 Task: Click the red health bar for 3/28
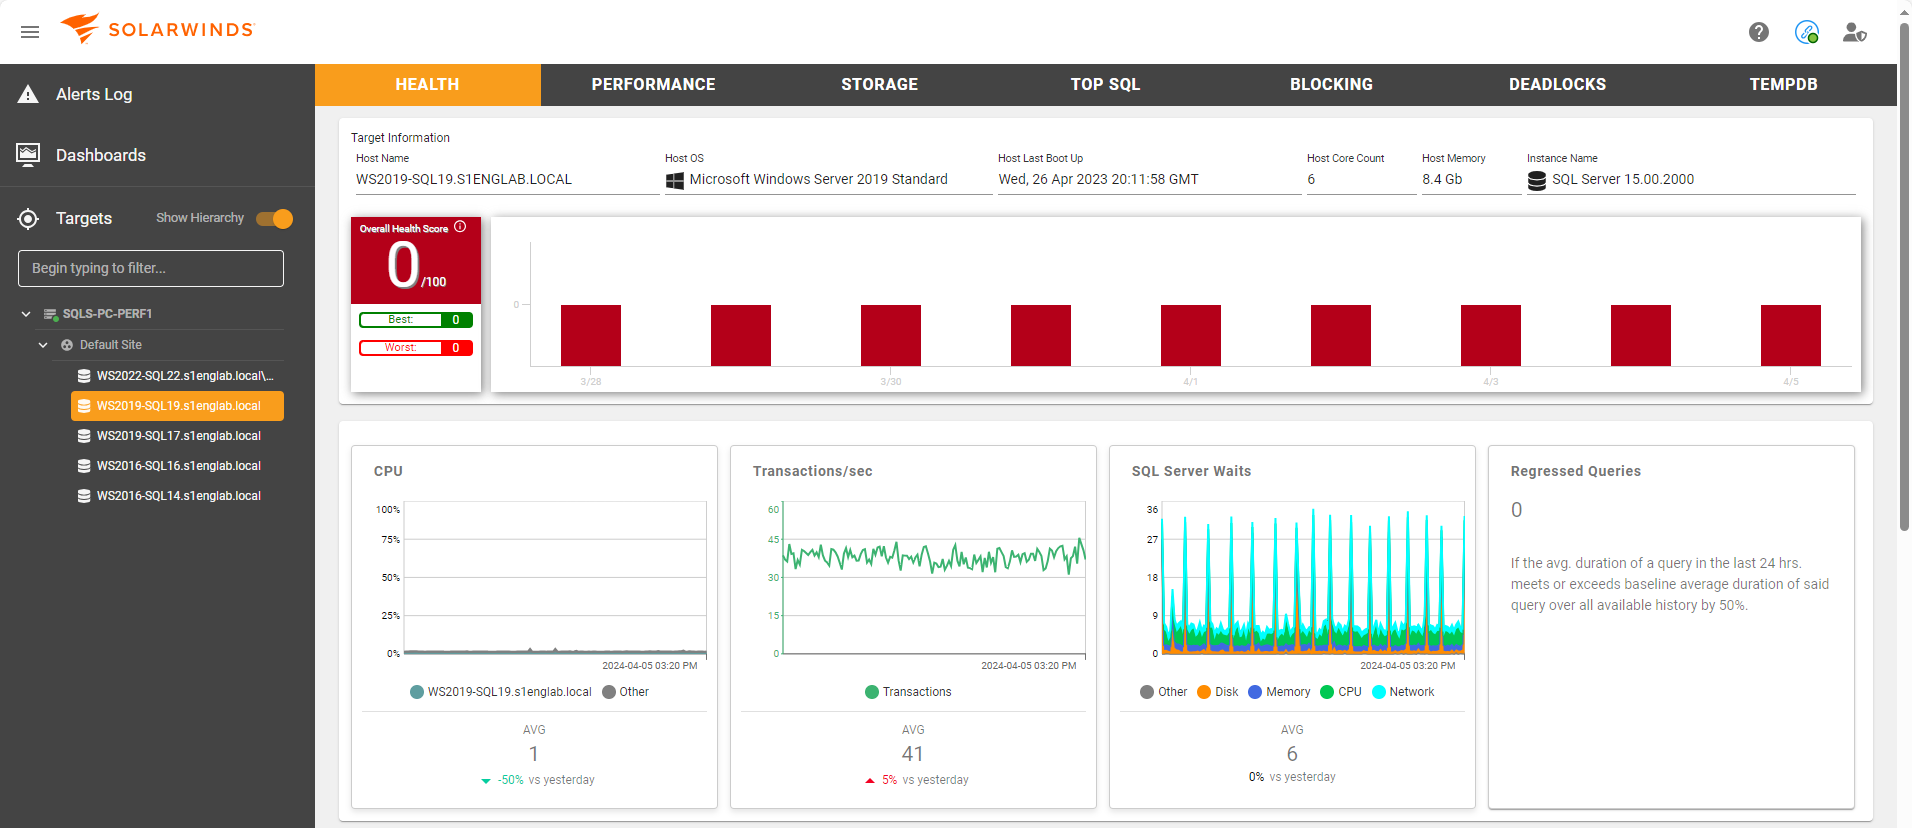coord(591,335)
